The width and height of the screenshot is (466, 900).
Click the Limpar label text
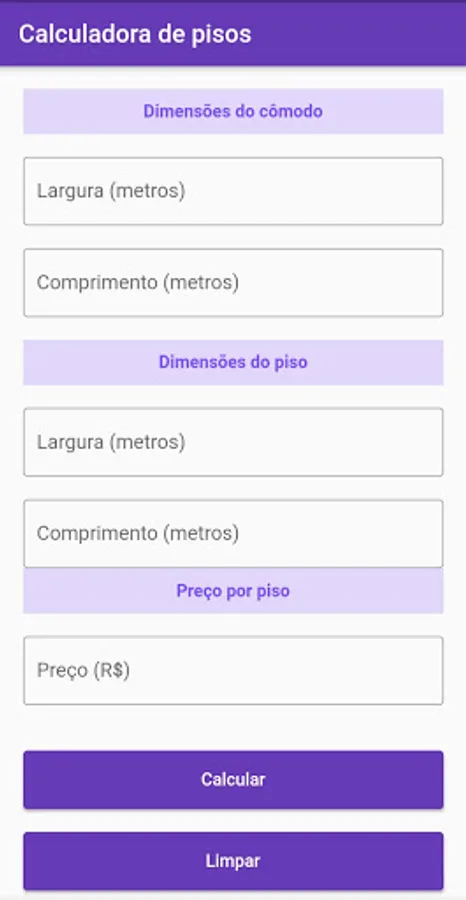pyautogui.click(x=233, y=861)
